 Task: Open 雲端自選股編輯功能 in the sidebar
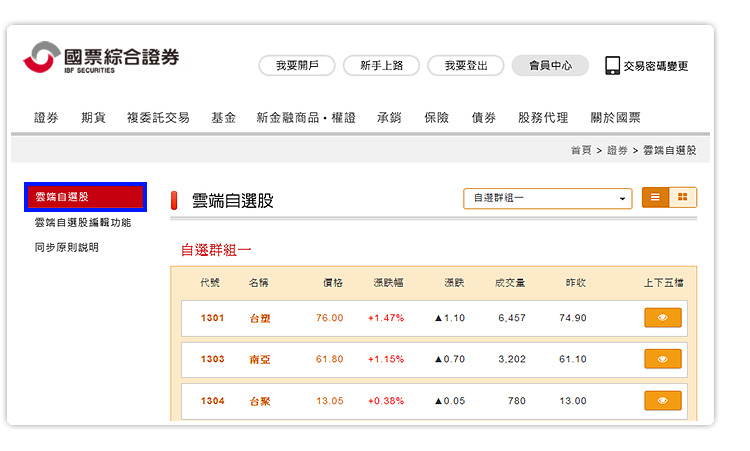83,222
